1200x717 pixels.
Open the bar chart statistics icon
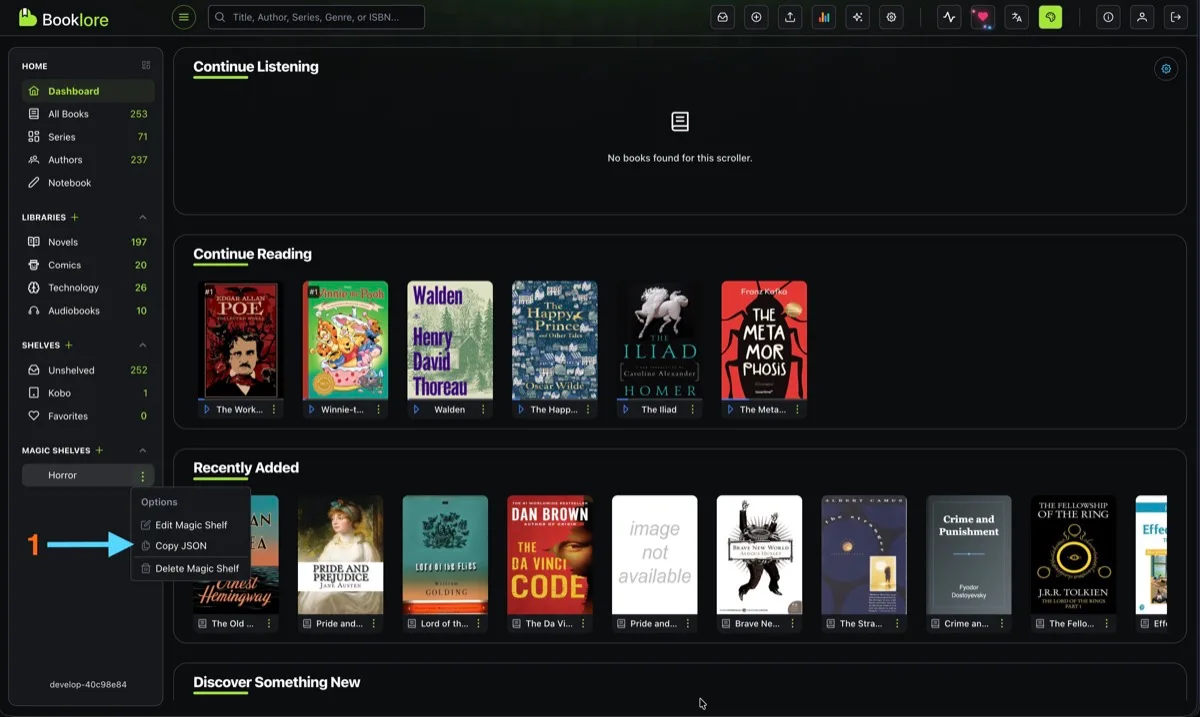pos(824,17)
